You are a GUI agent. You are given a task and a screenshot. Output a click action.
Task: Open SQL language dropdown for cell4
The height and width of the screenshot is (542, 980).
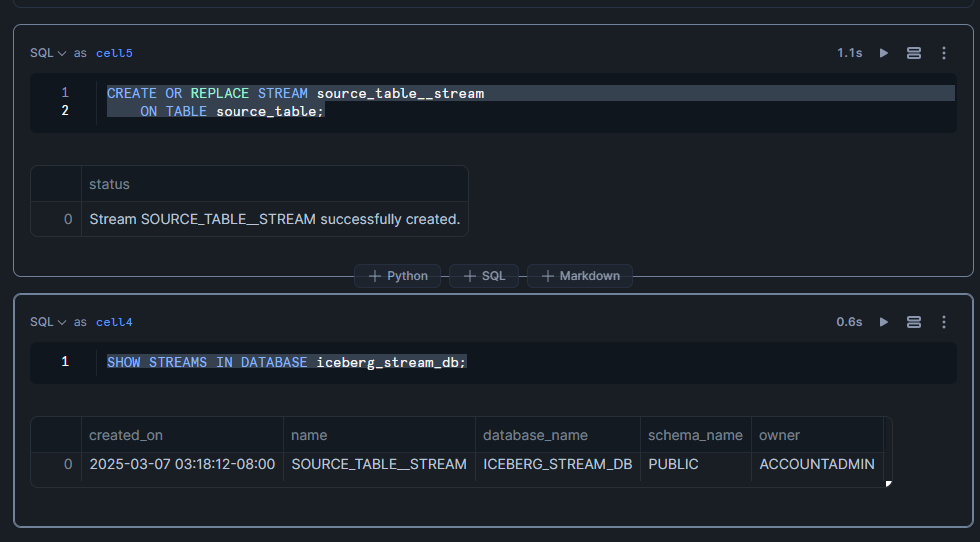pos(48,322)
